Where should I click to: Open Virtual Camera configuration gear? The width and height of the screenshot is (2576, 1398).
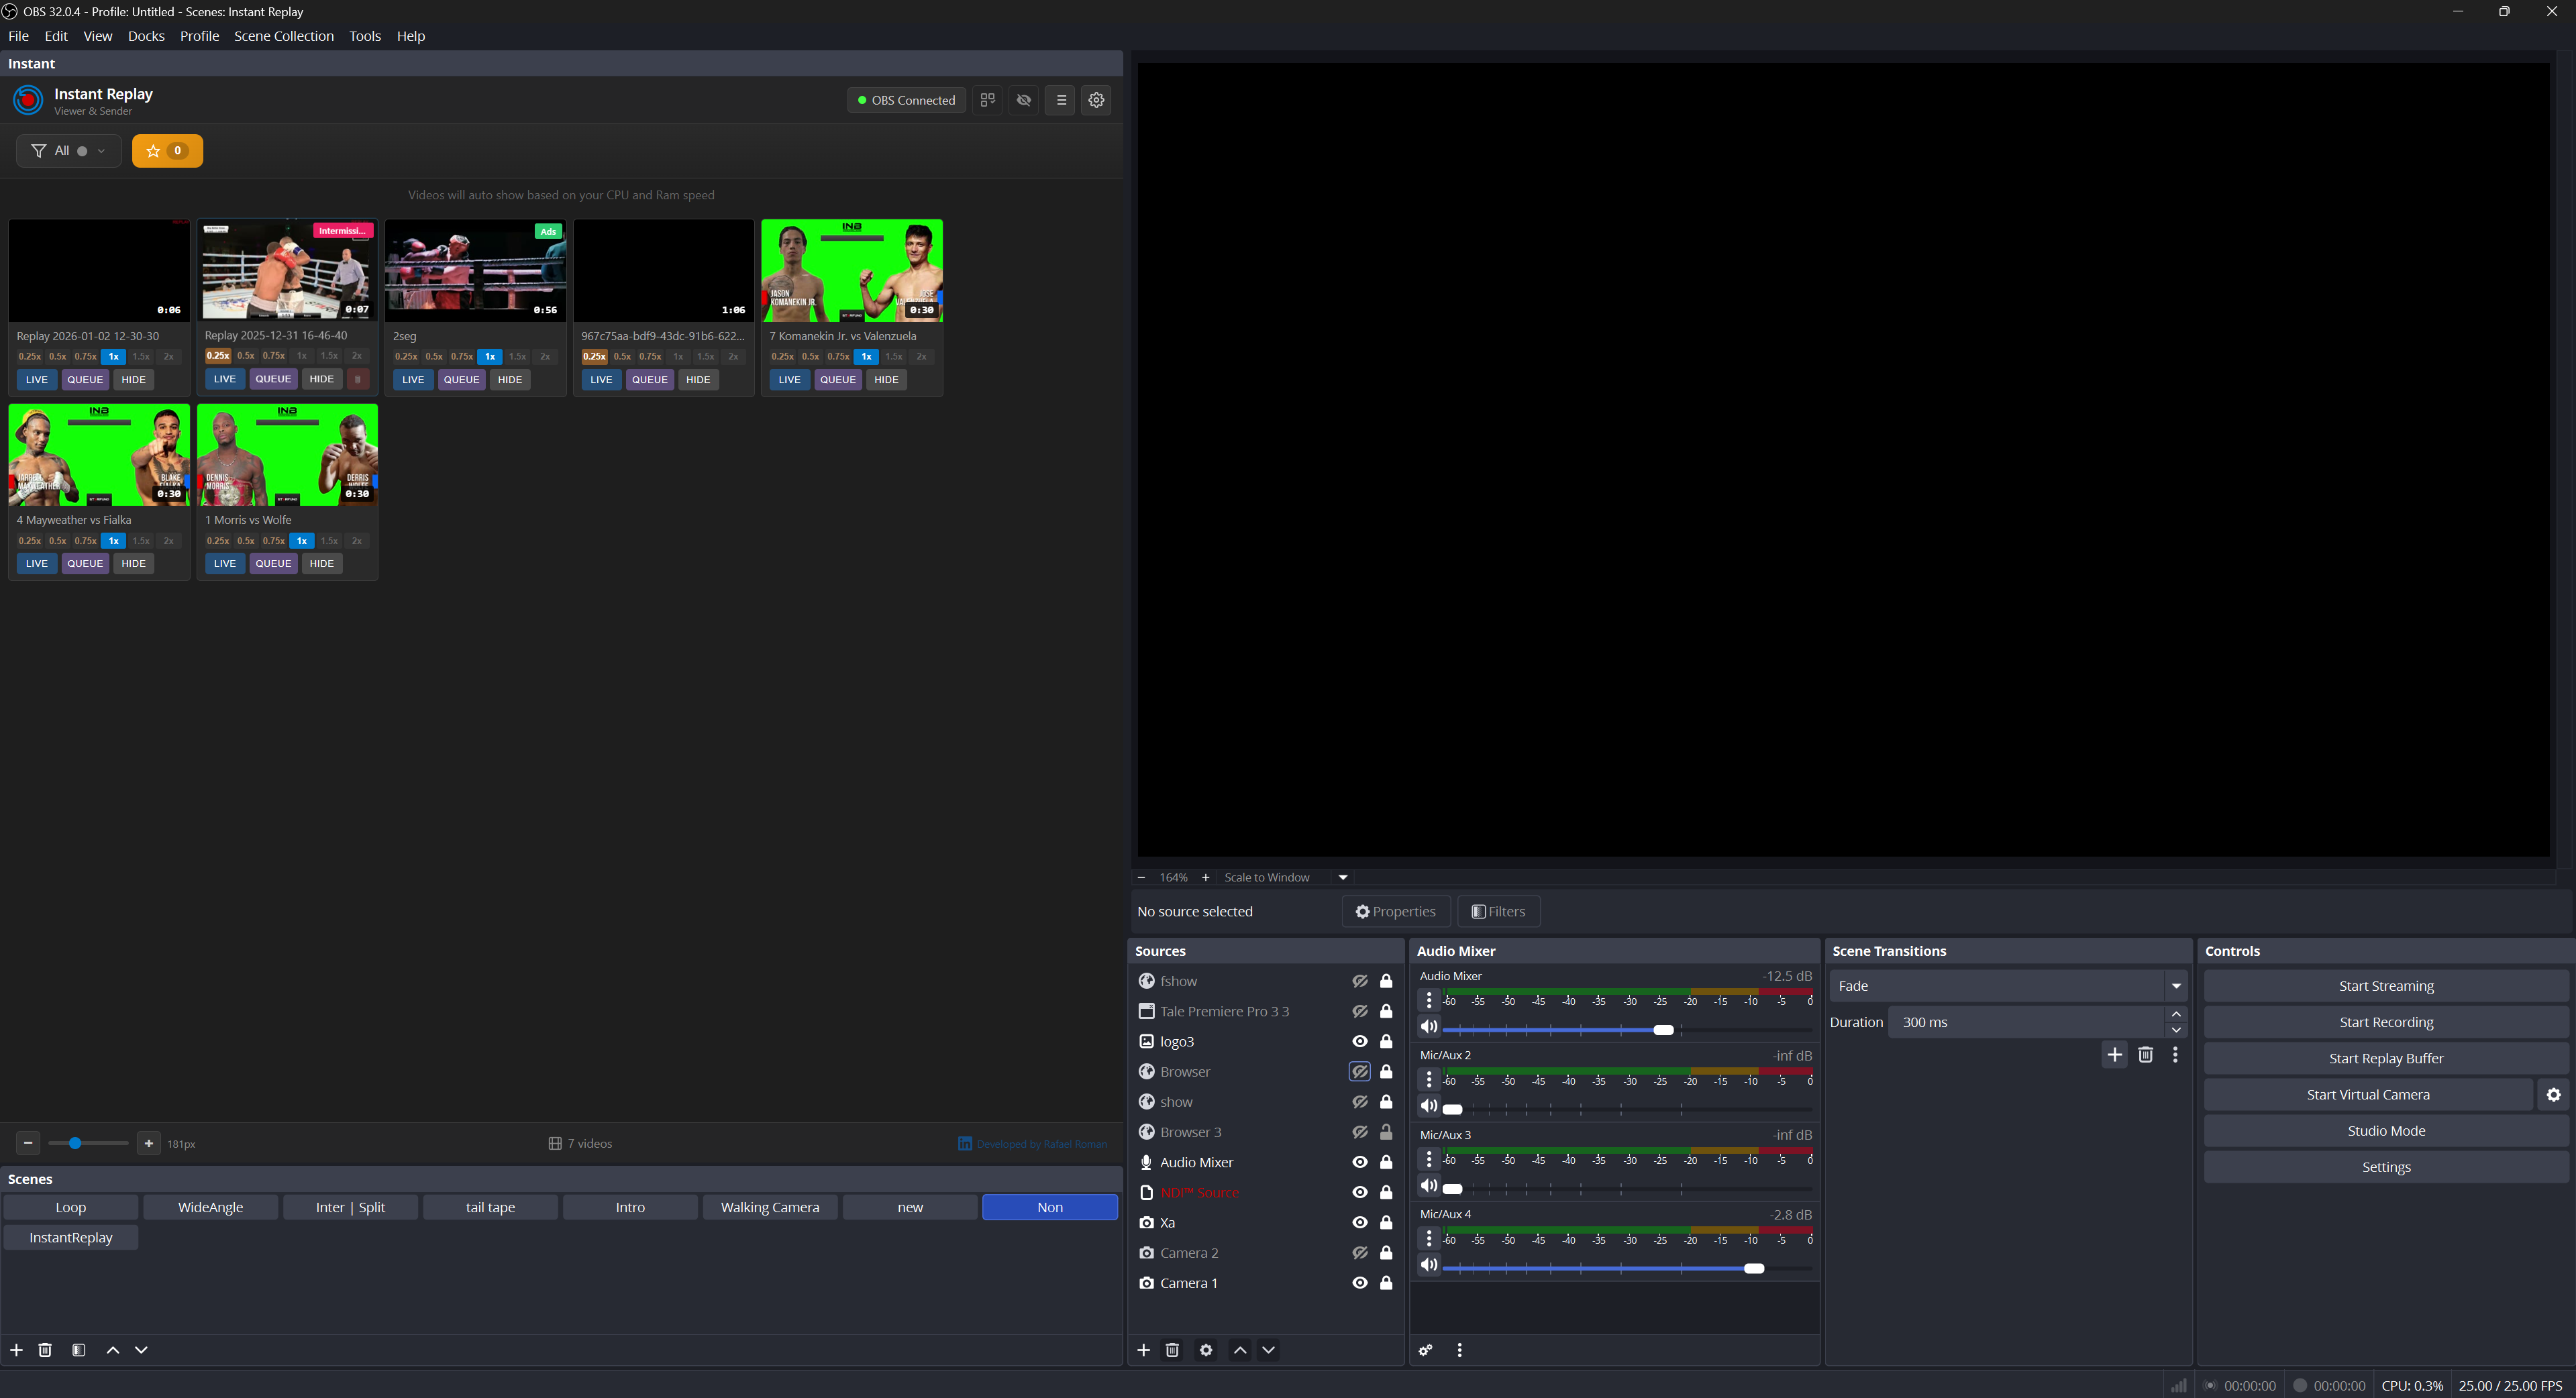pyautogui.click(x=2553, y=1095)
